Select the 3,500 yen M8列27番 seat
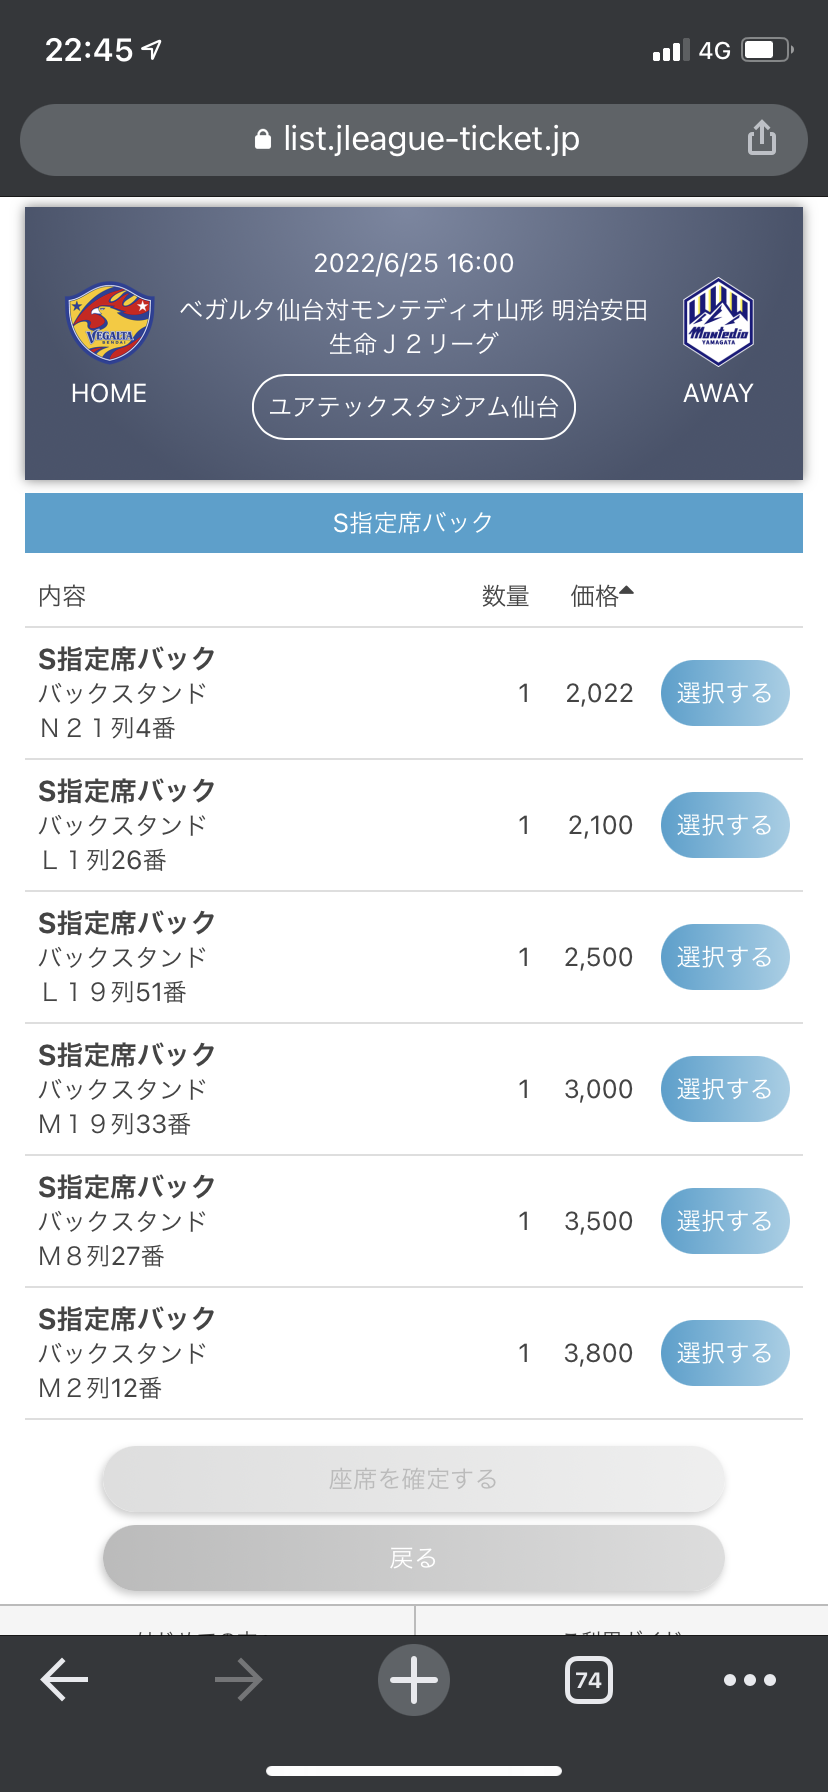 tap(724, 1221)
